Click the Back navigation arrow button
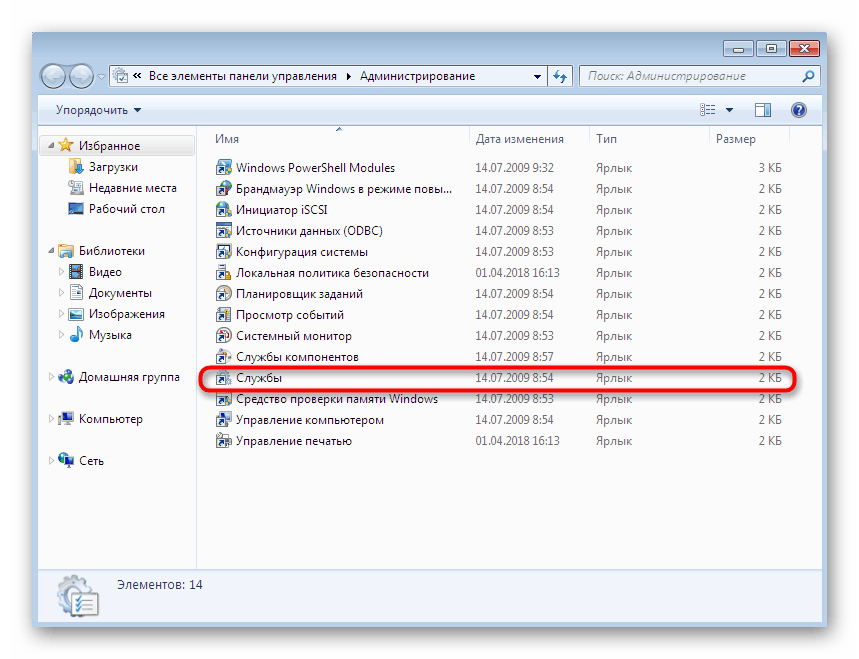859x659 pixels. (53, 76)
